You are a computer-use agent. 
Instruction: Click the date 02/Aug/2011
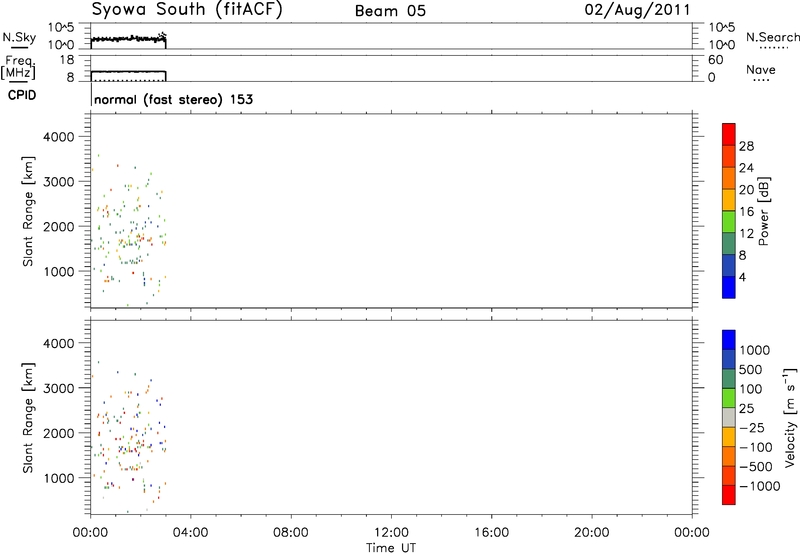(638, 10)
